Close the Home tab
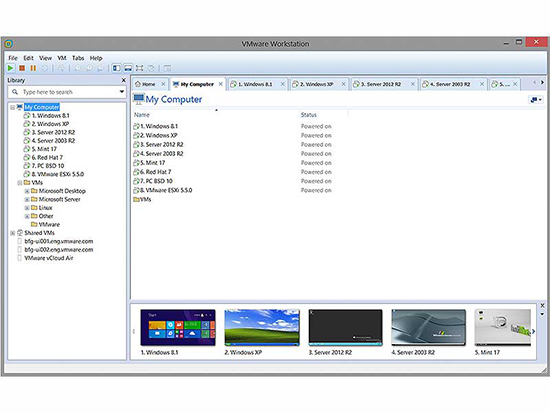Screen dimensions: 550x413 tap(163, 84)
